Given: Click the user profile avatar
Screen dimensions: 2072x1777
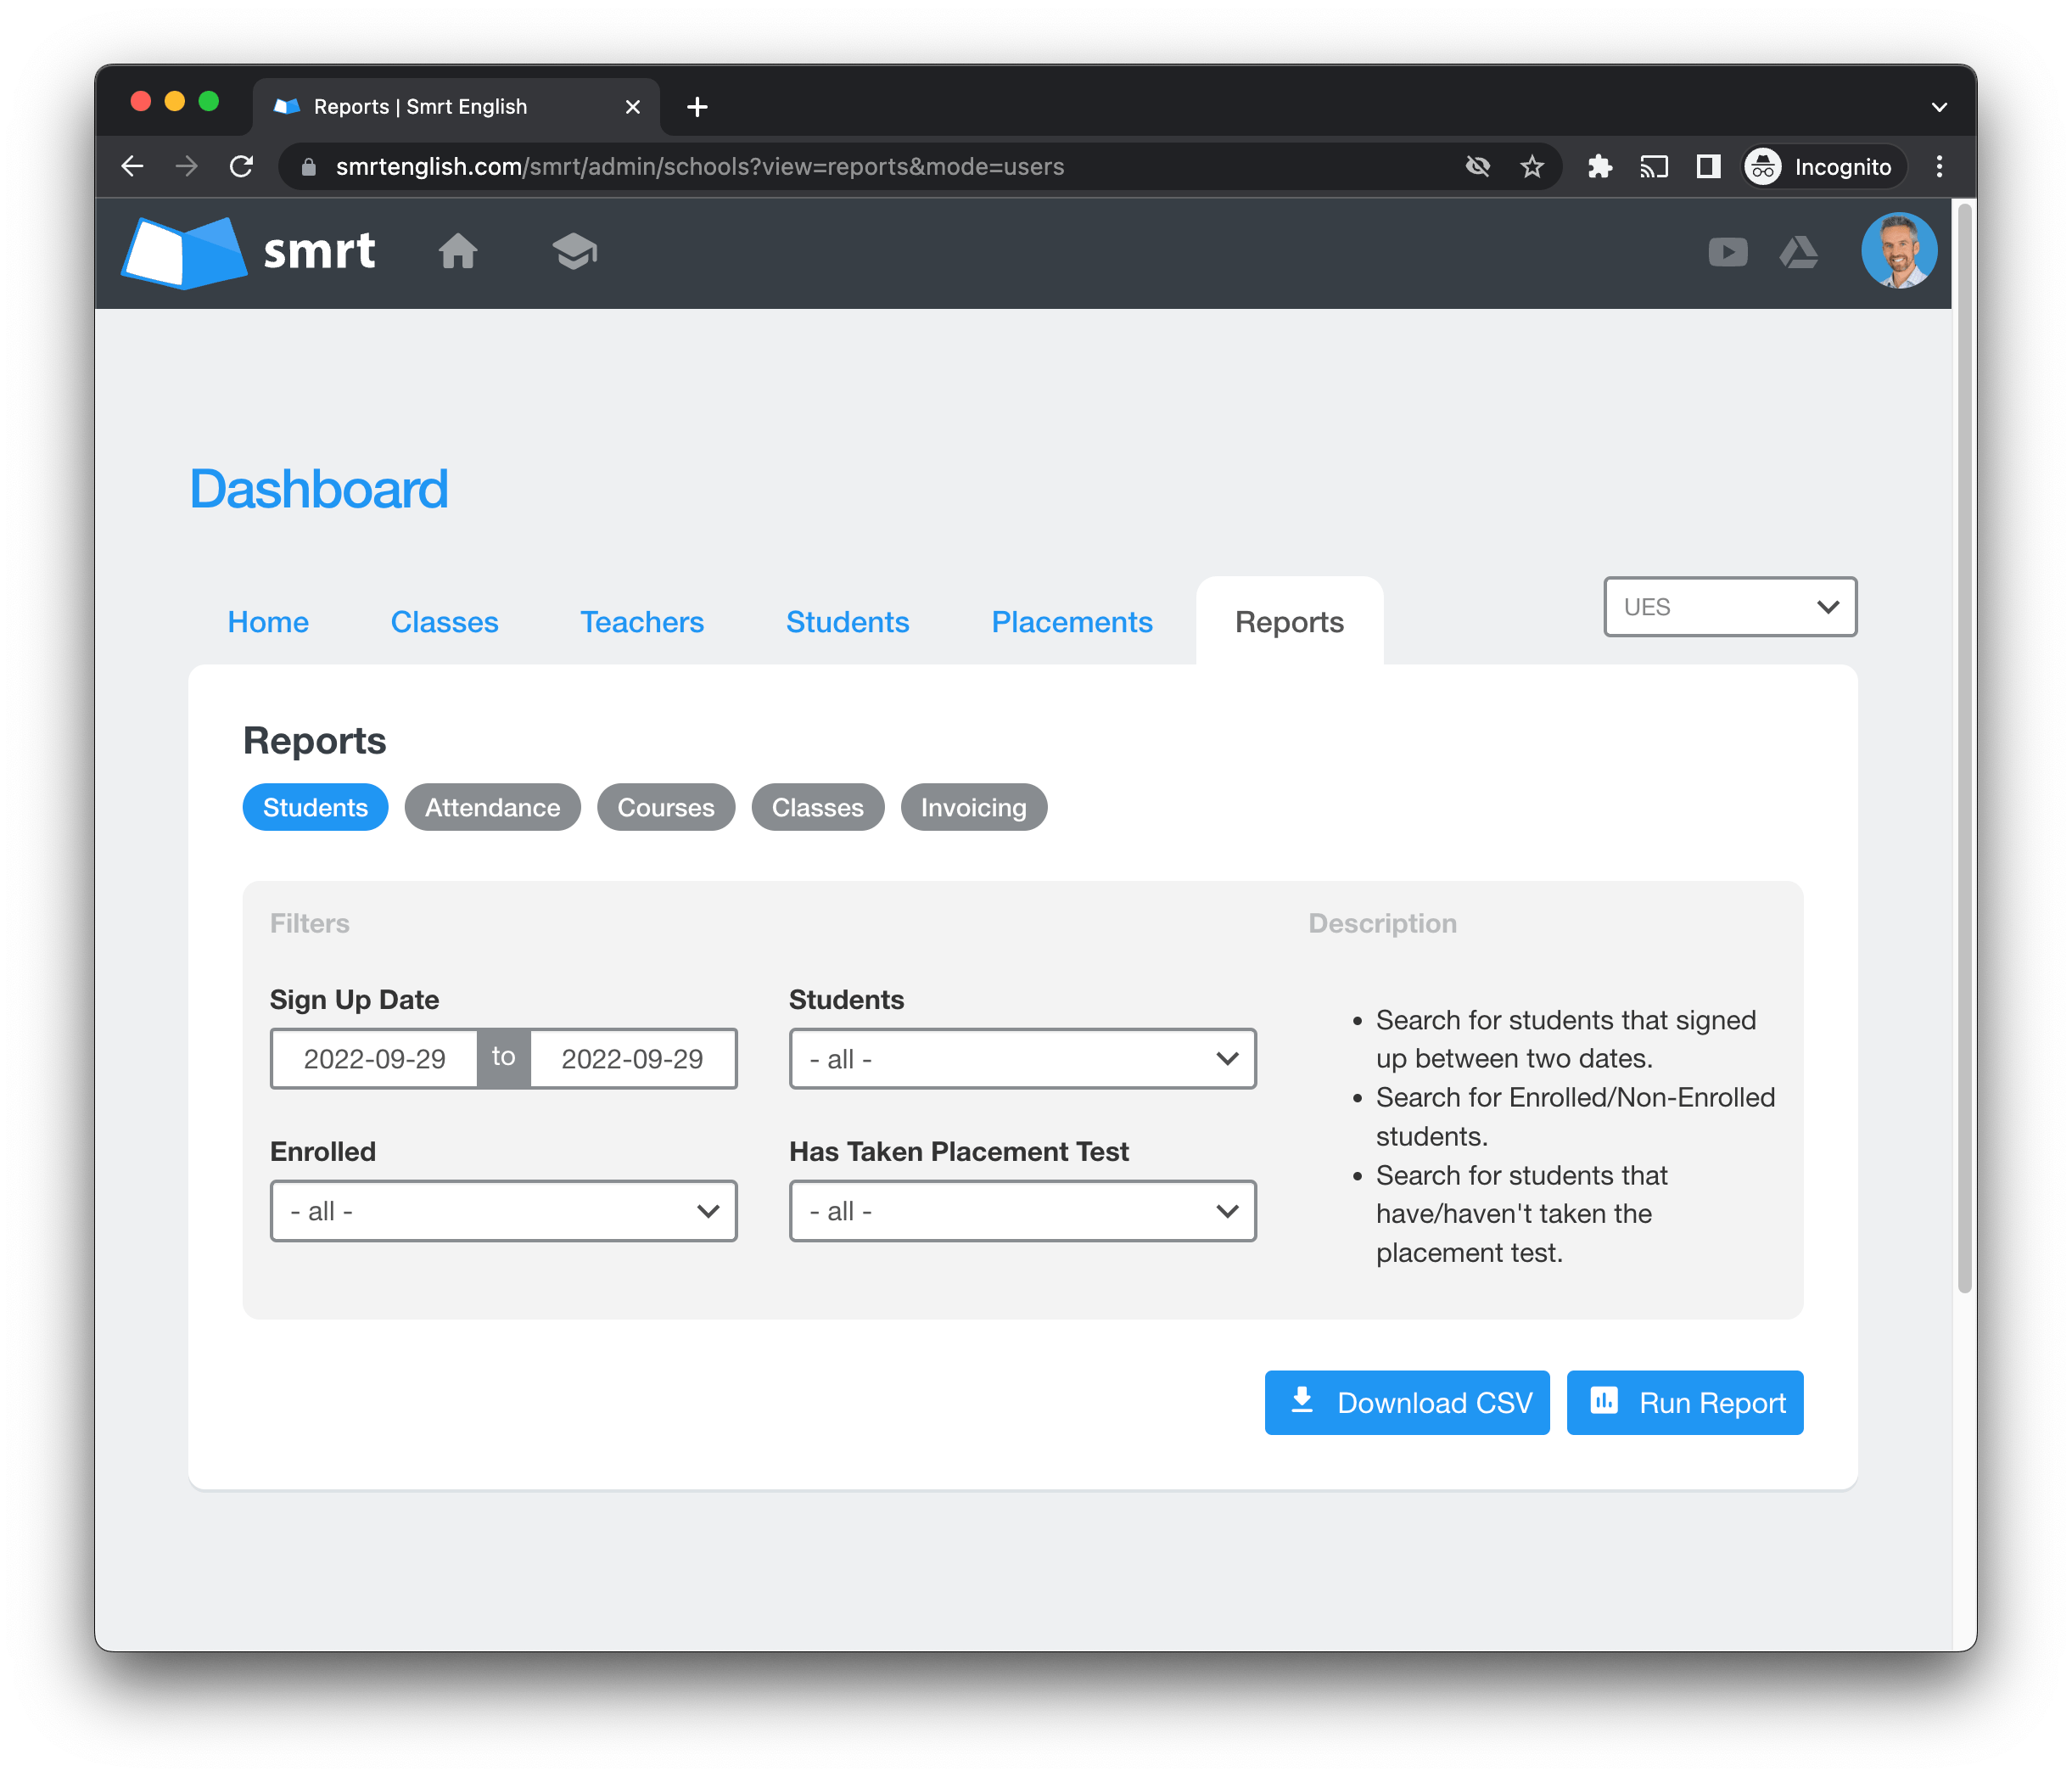Looking at the screenshot, I should point(1897,251).
